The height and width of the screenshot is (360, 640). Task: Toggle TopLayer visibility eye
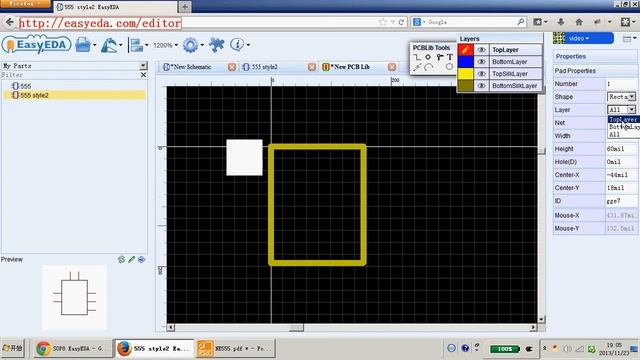click(481, 50)
